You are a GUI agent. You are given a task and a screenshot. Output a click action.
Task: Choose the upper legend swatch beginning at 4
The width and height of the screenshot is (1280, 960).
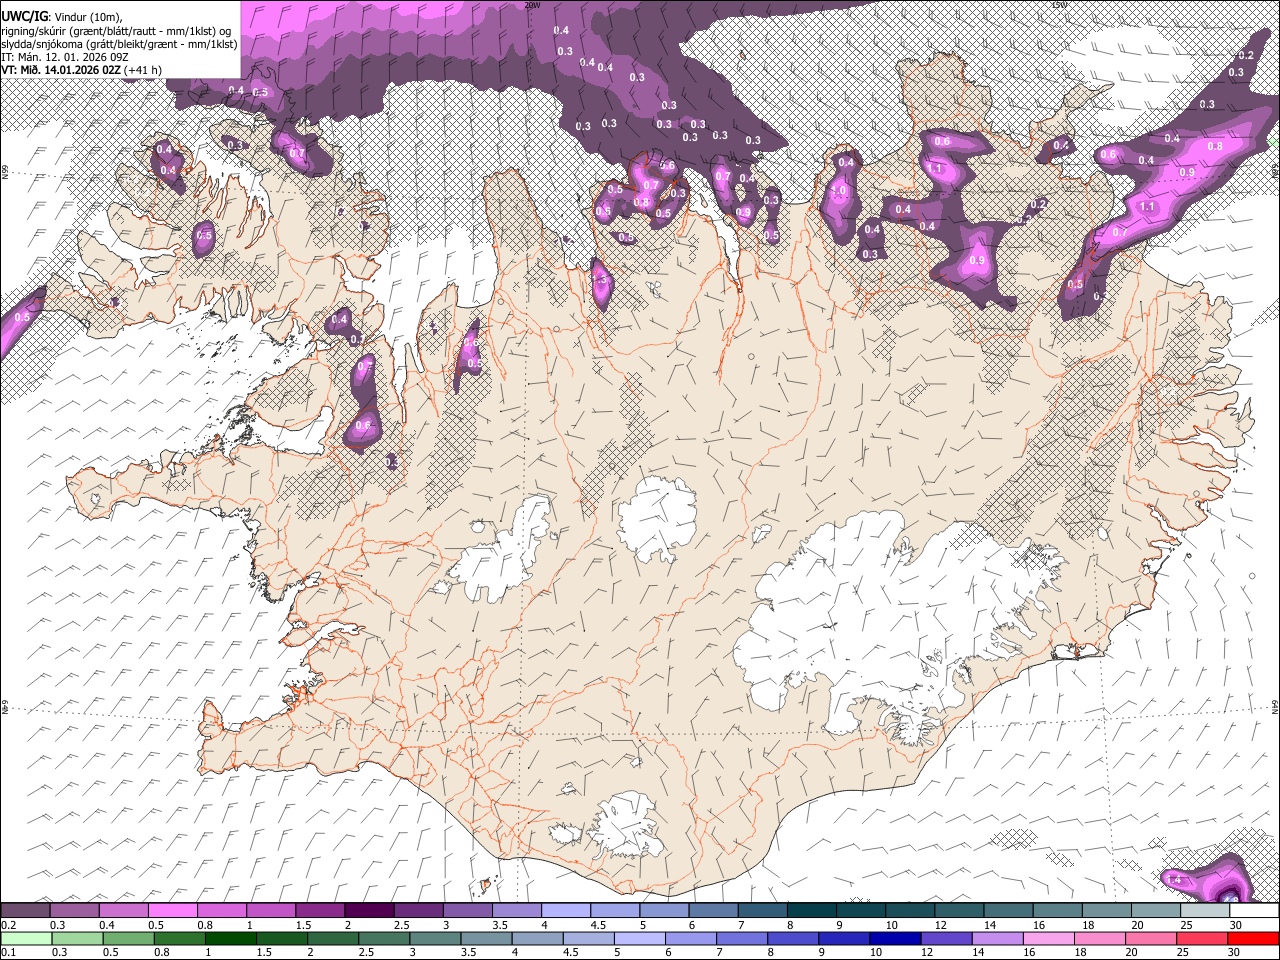coord(566,910)
